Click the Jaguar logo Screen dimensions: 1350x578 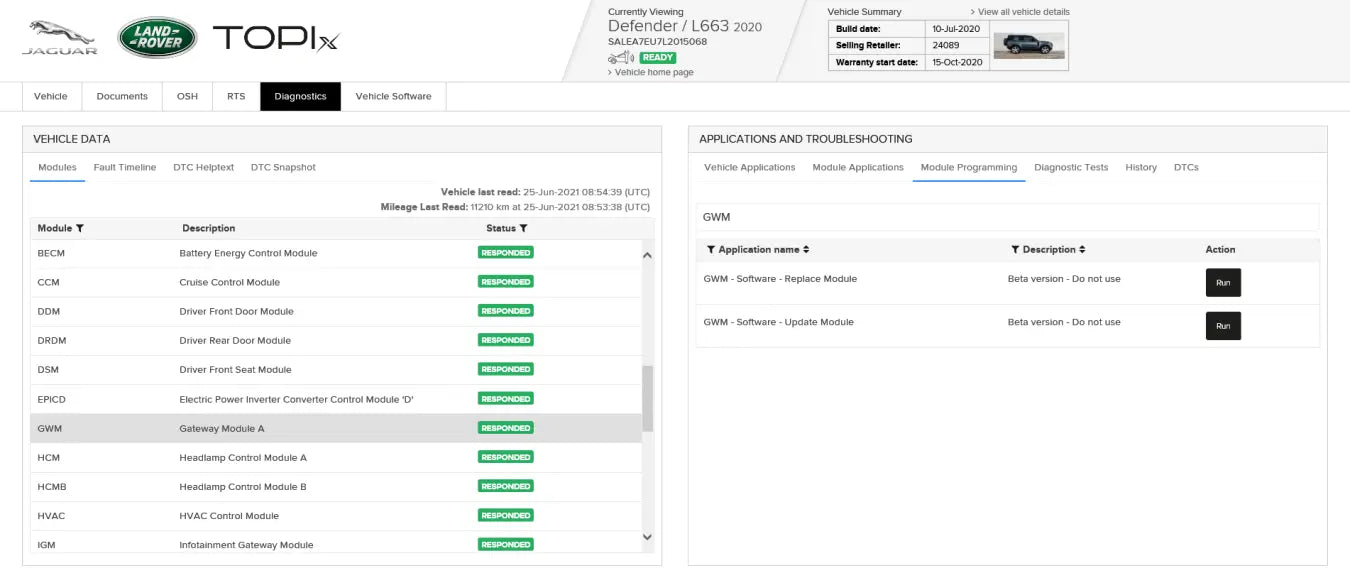coord(60,37)
